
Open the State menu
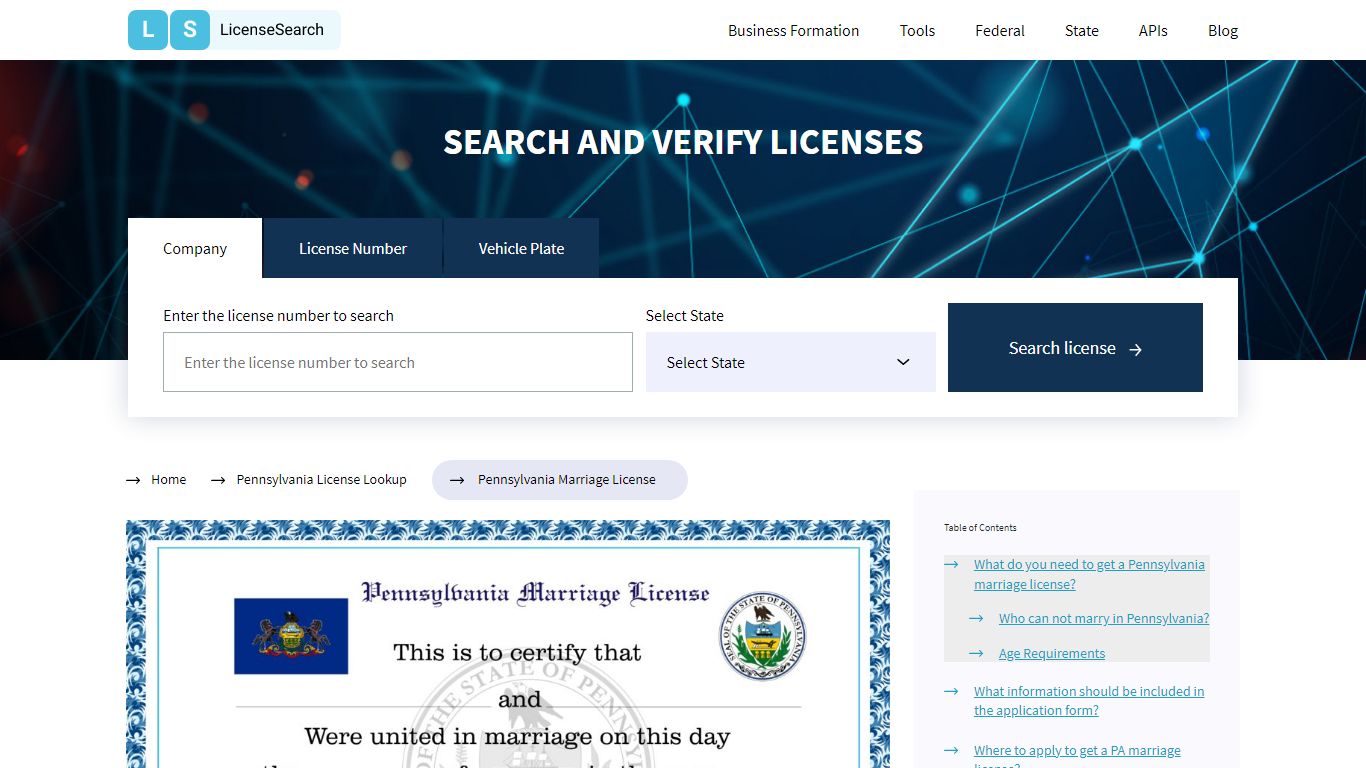pos(1082,30)
